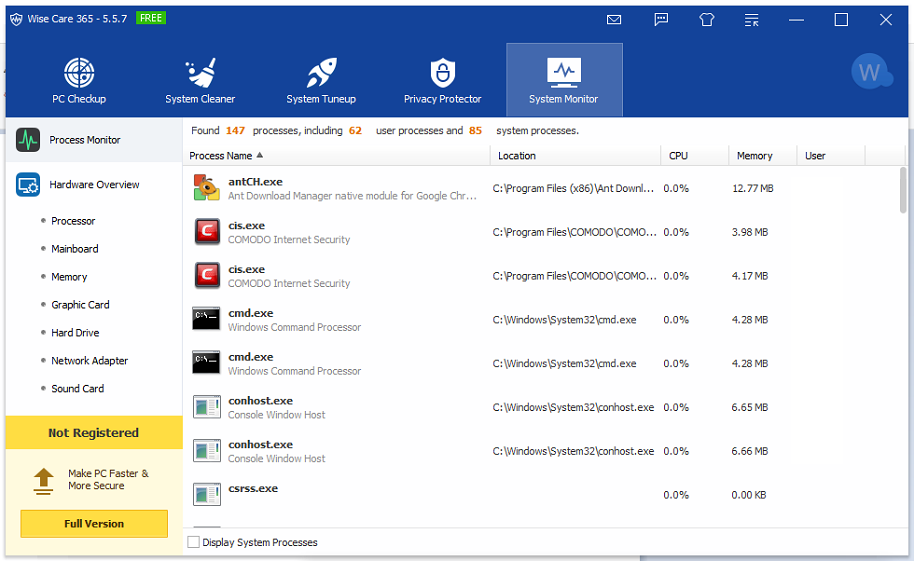Click the Privacy Protector shield icon

[443, 73]
